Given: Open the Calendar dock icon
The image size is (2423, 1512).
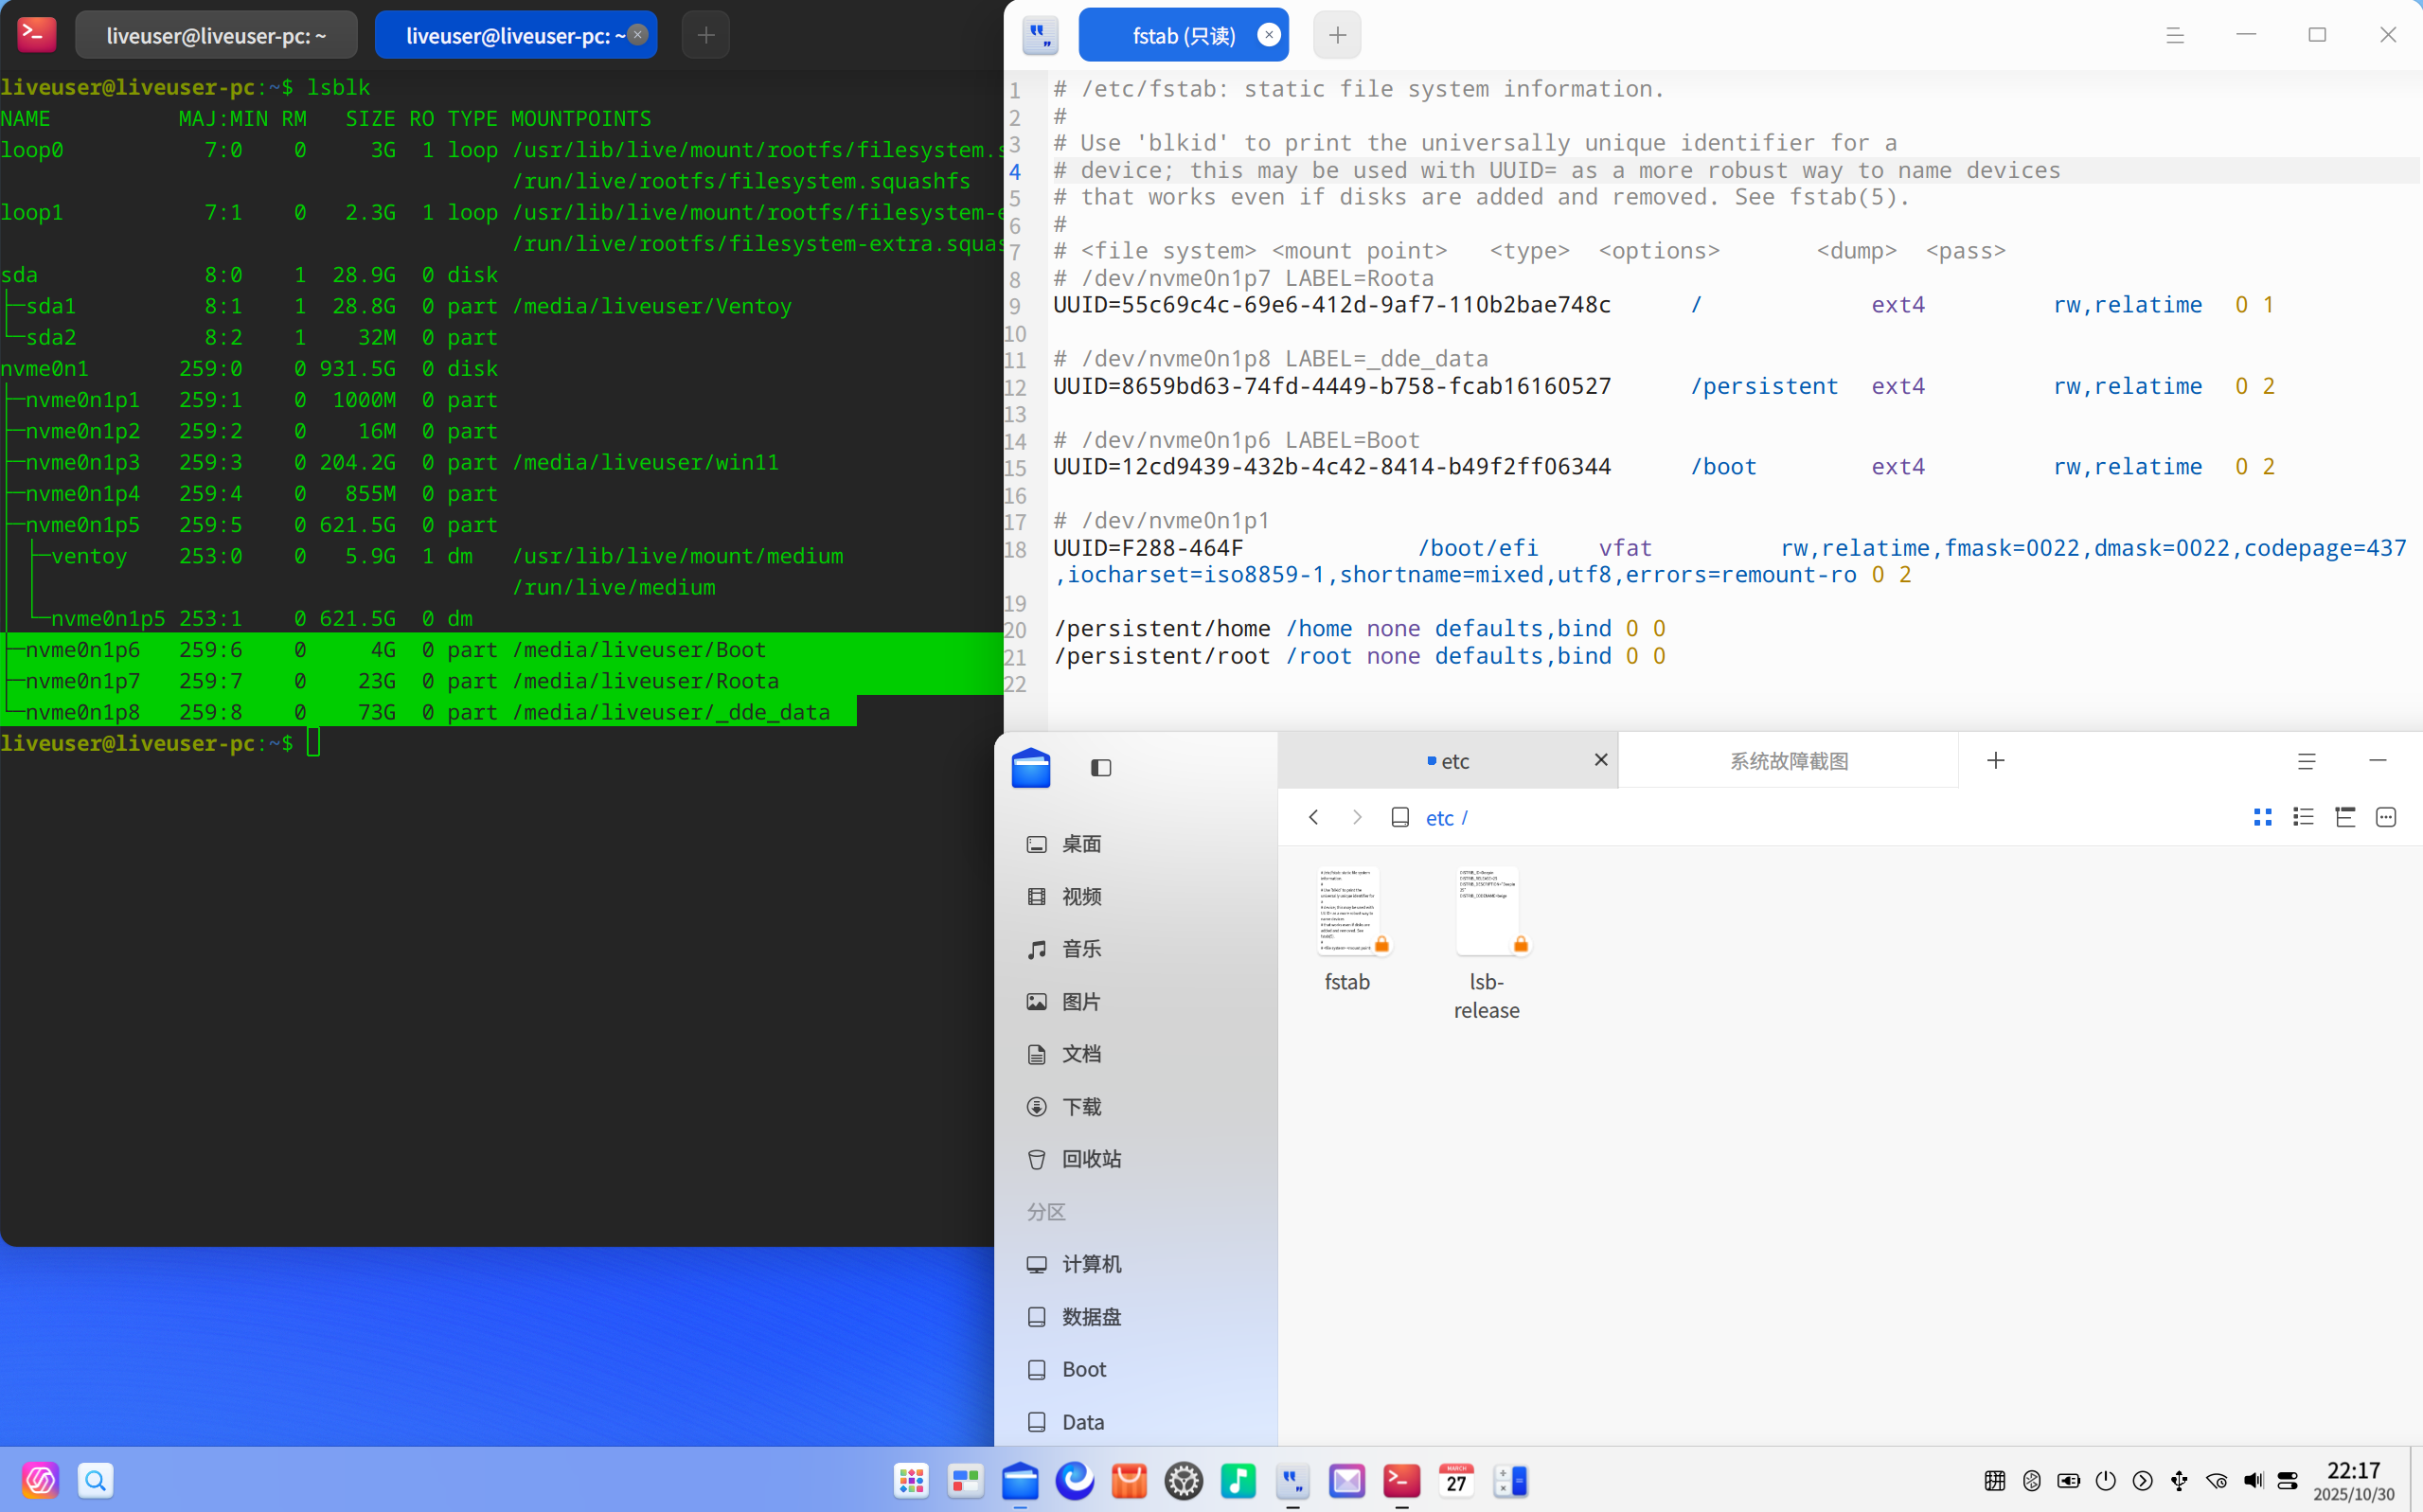Looking at the screenshot, I should point(1456,1480).
